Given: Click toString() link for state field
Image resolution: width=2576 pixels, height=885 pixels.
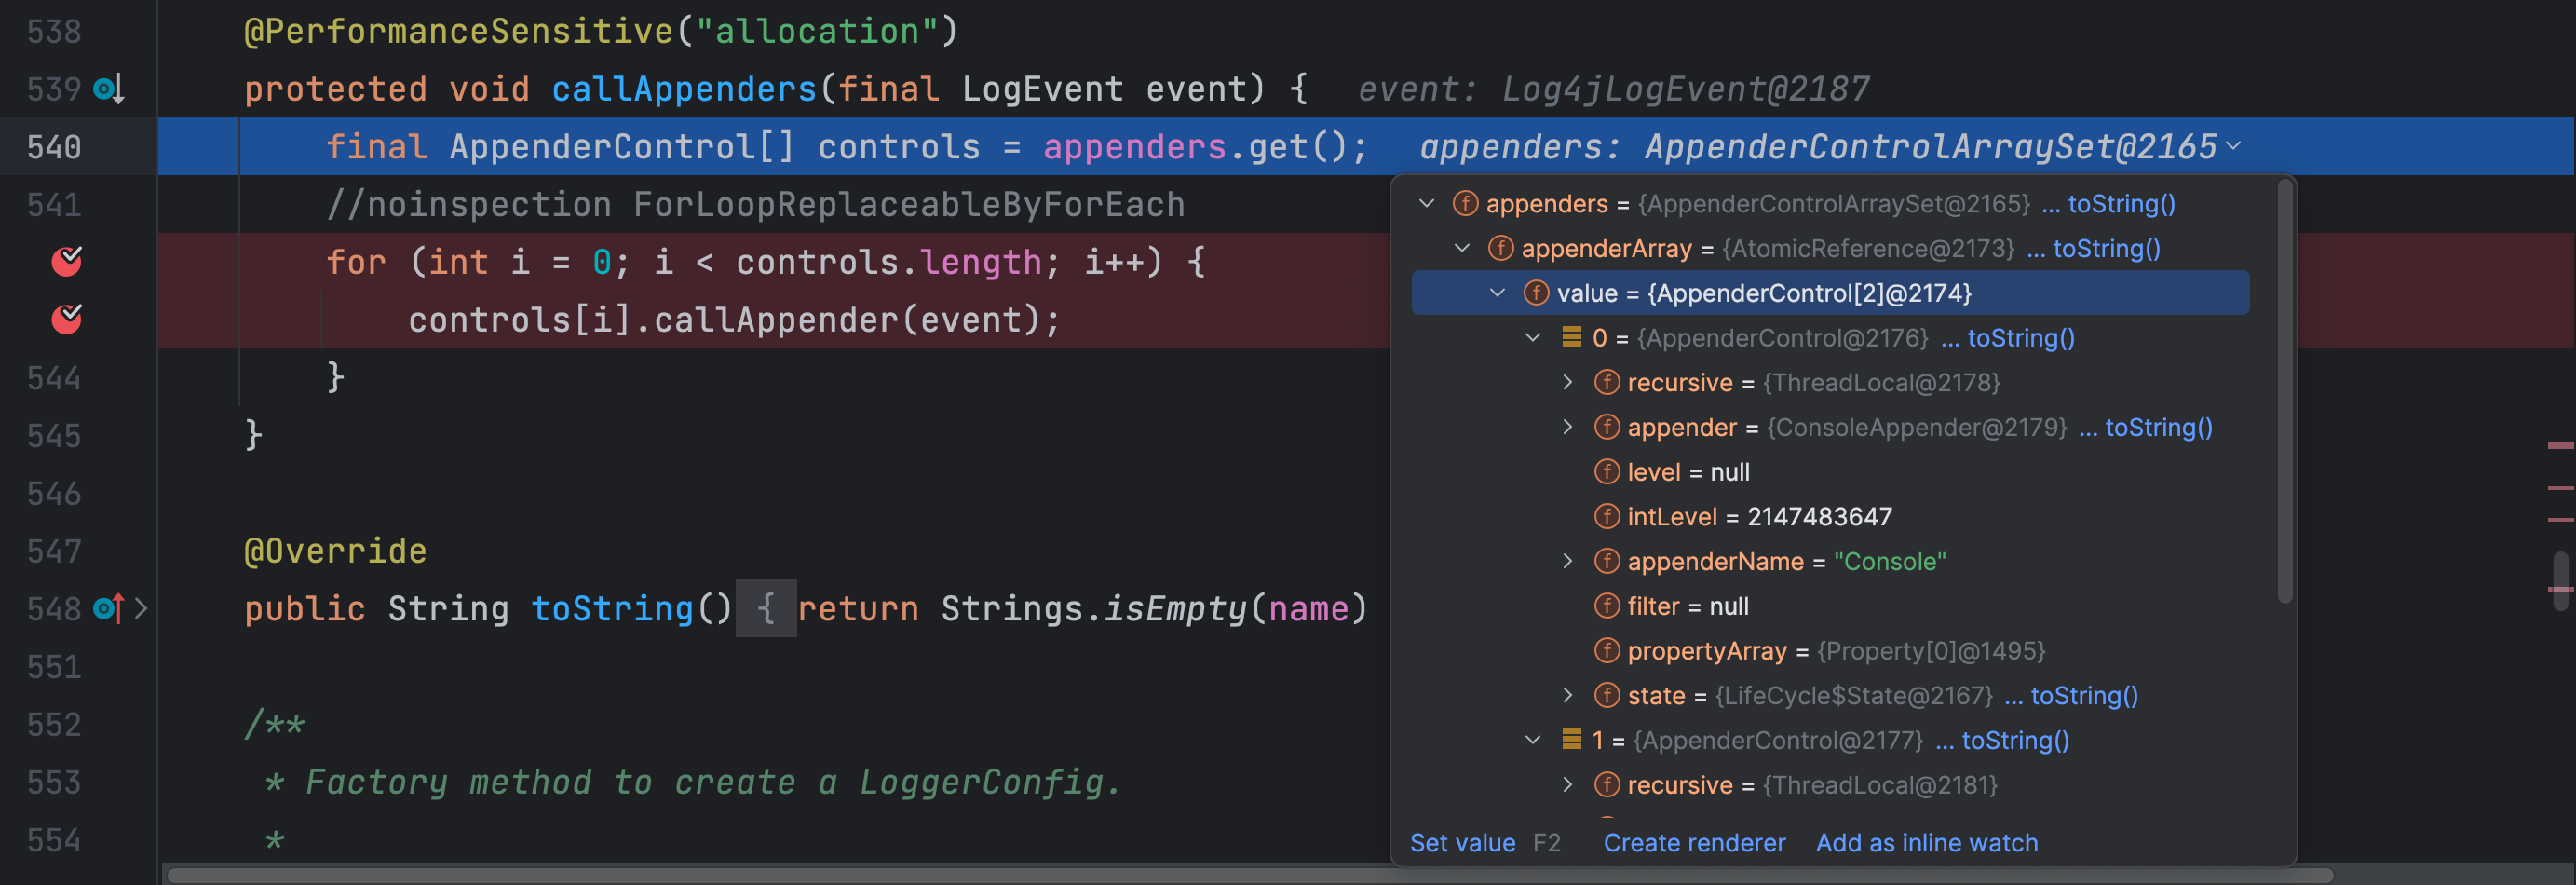Looking at the screenshot, I should click(2084, 695).
